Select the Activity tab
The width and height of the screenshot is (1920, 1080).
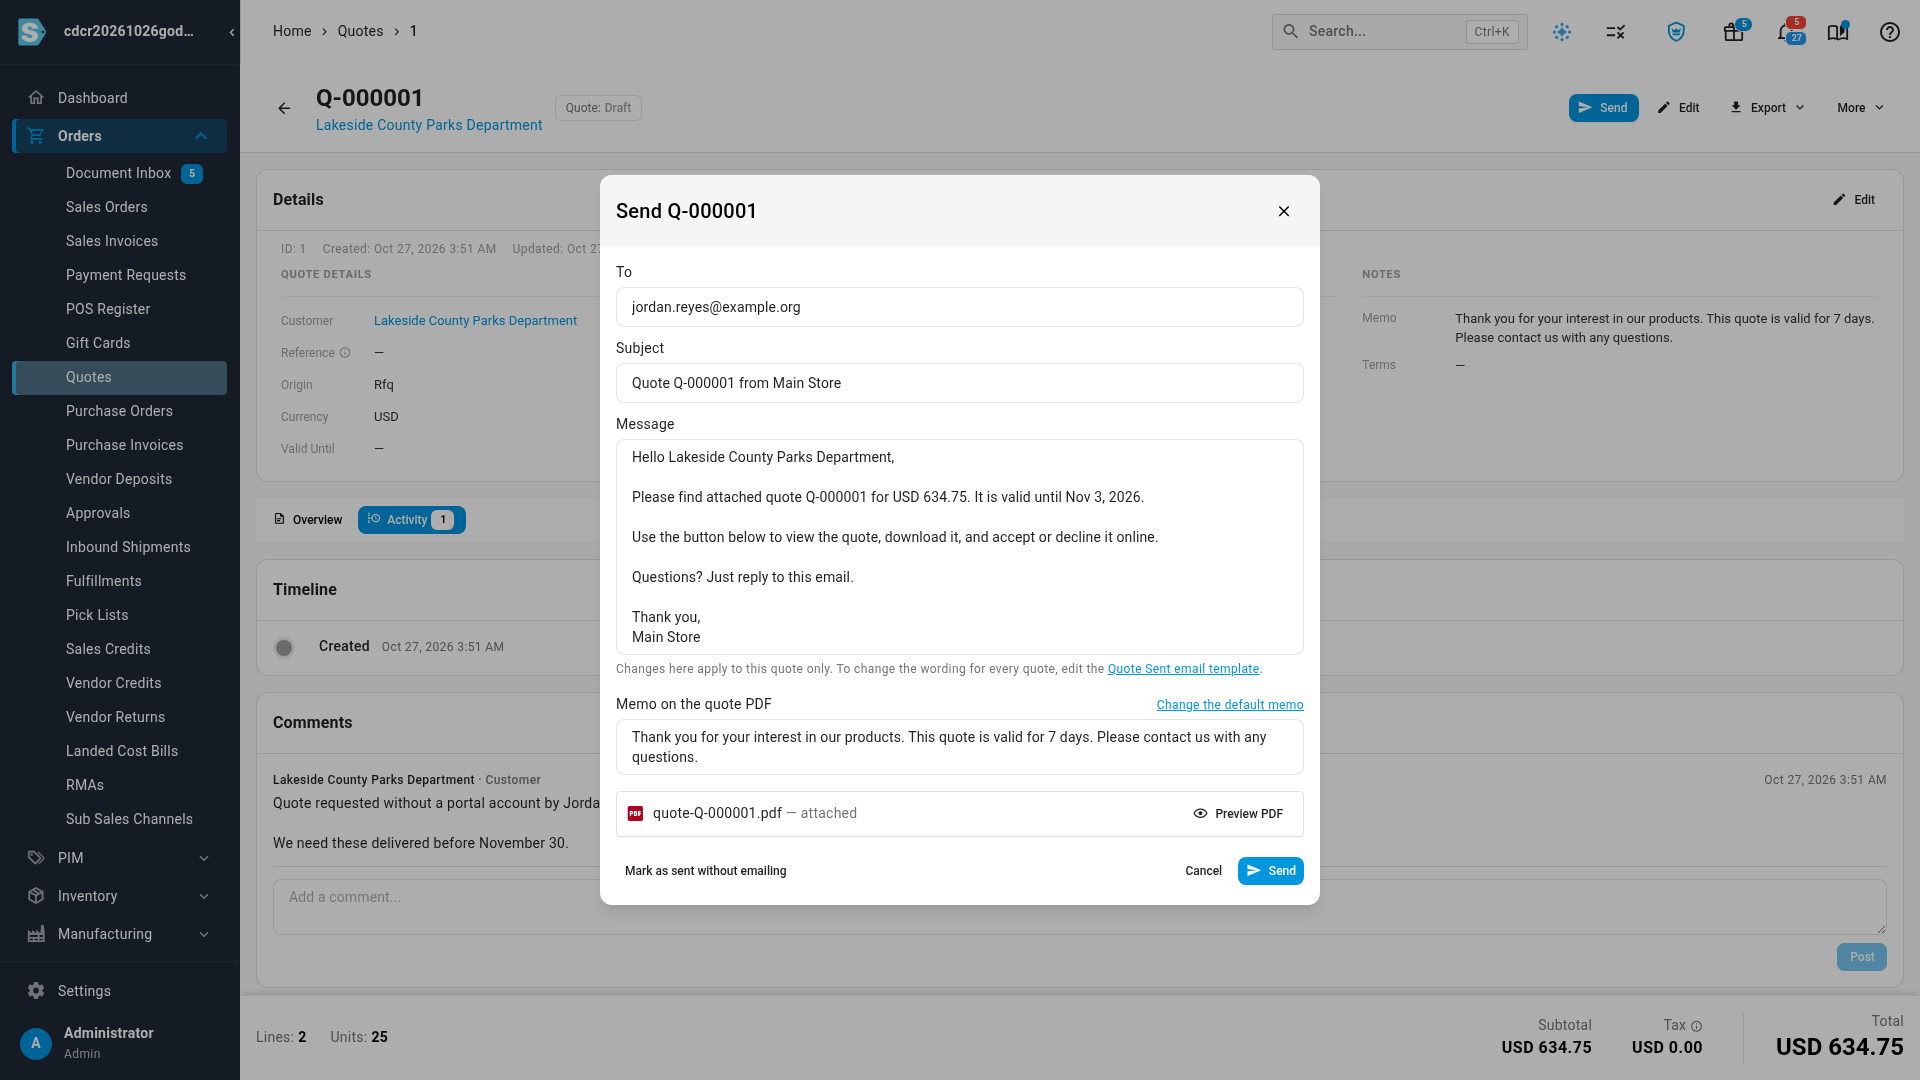point(412,520)
